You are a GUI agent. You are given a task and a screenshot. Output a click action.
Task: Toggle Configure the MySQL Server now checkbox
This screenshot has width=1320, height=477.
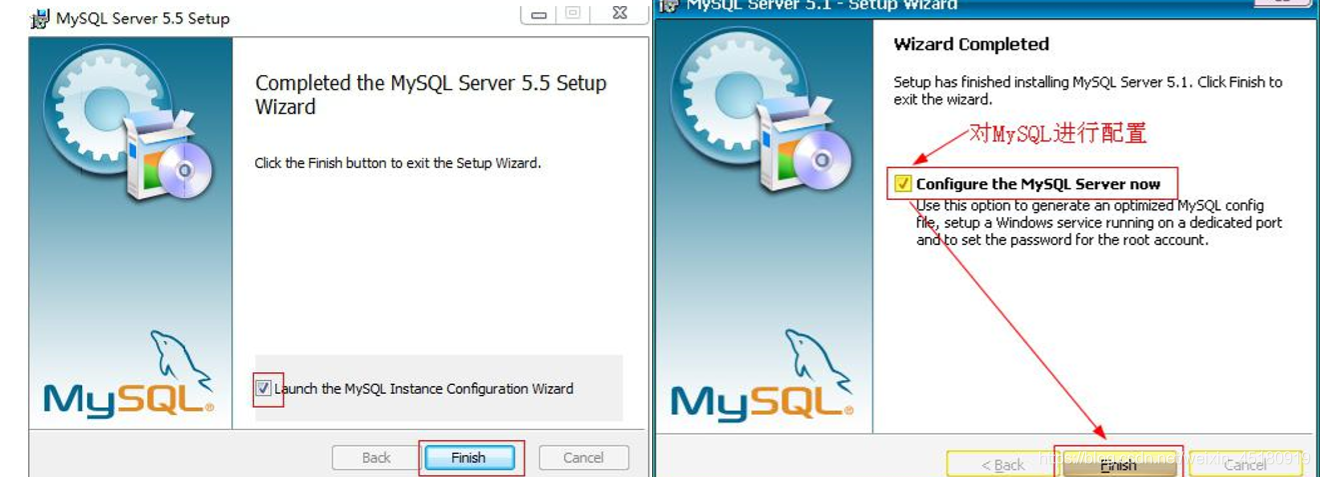coord(903,184)
